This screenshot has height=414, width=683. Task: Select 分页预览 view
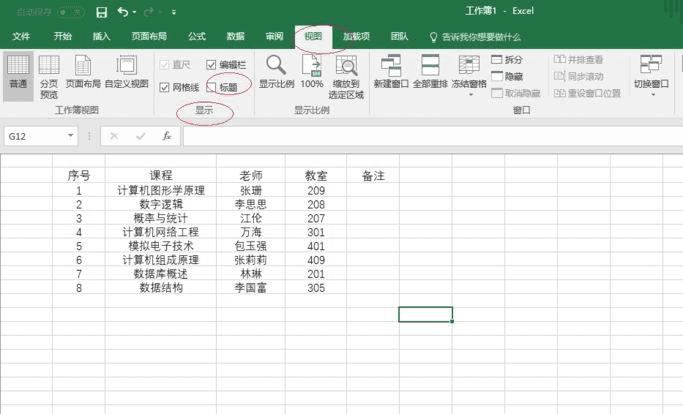[49, 77]
